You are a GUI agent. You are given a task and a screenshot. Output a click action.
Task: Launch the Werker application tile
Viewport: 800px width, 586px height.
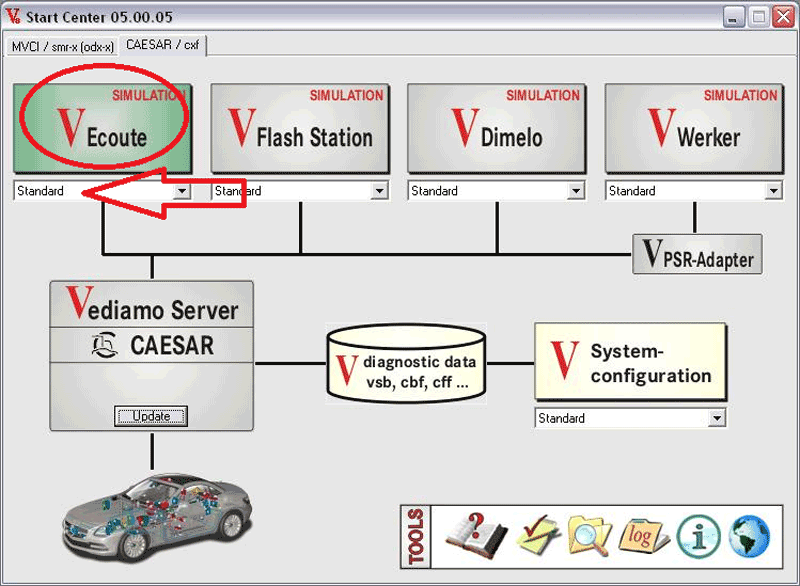694,129
